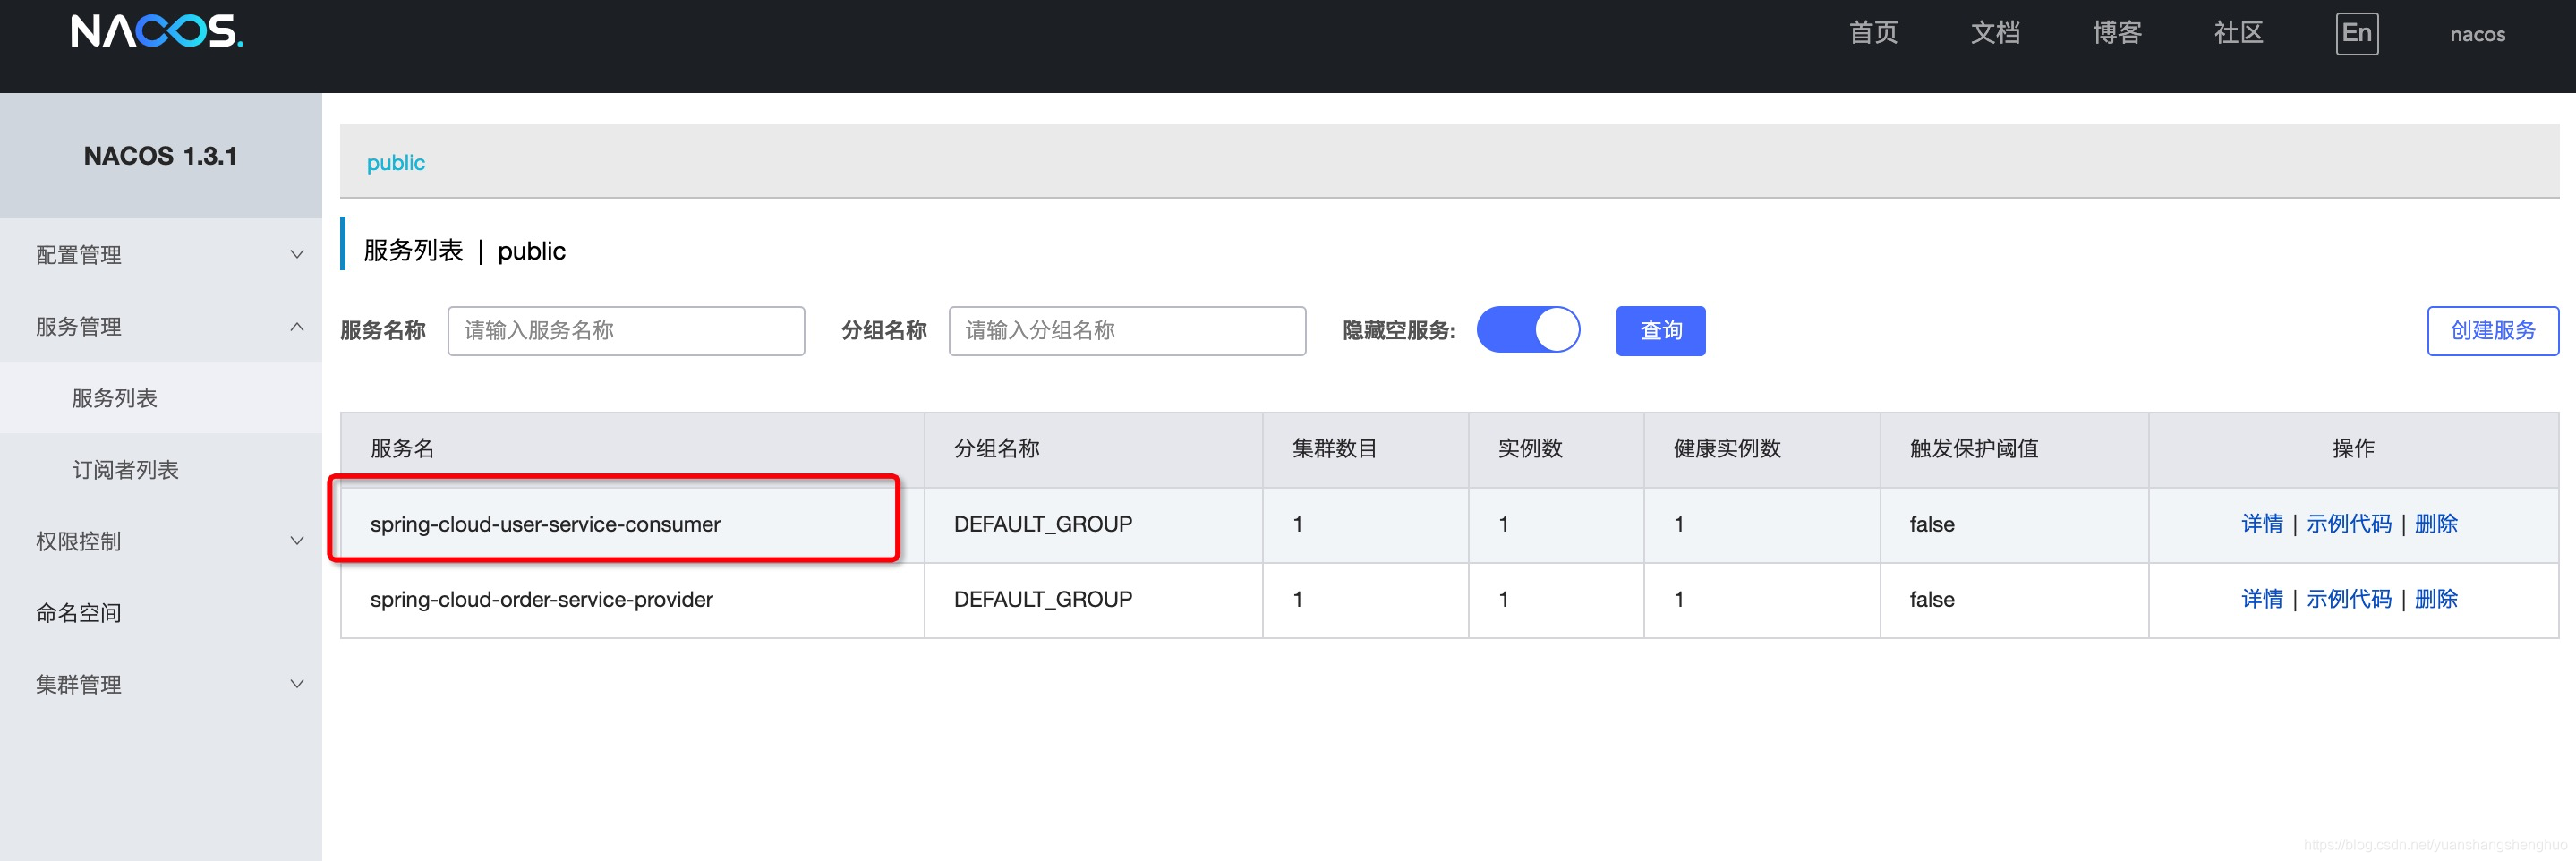
Task: Open 文档 in top navigation
Action: pos(1995,33)
